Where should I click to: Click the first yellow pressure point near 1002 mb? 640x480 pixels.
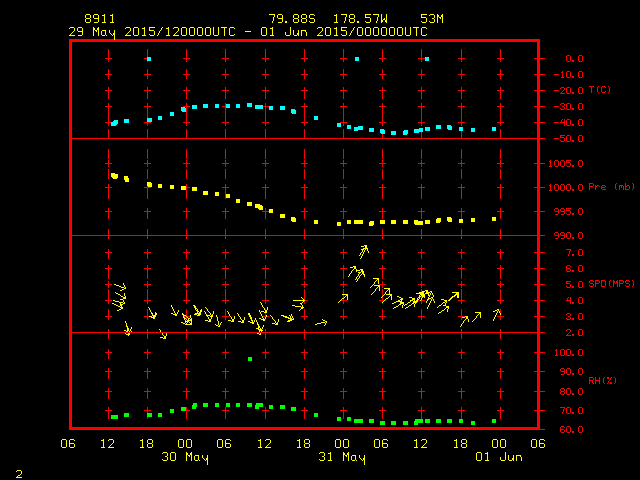(114, 176)
